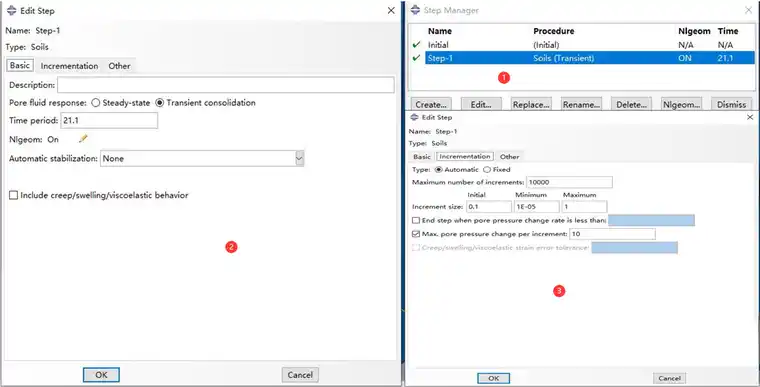Select Transient consolidation radio button
The image size is (760, 387).
click(159, 103)
